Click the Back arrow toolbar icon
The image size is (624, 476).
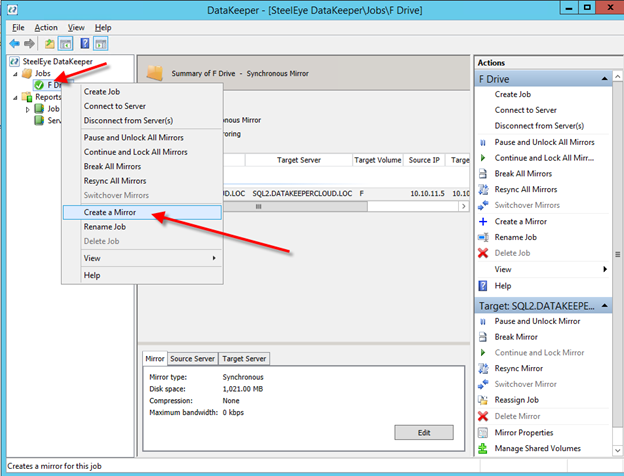click(15, 44)
